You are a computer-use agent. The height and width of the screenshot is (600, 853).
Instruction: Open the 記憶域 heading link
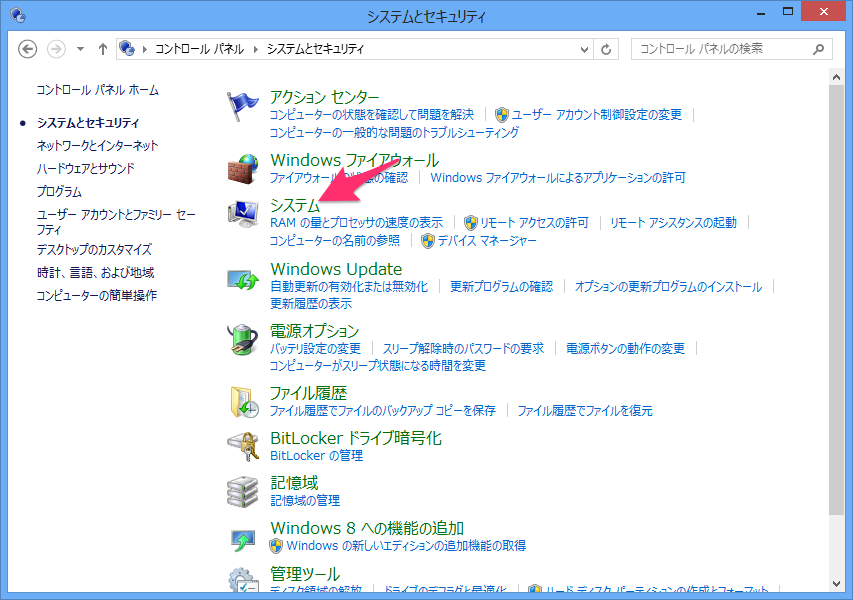(x=294, y=483)
